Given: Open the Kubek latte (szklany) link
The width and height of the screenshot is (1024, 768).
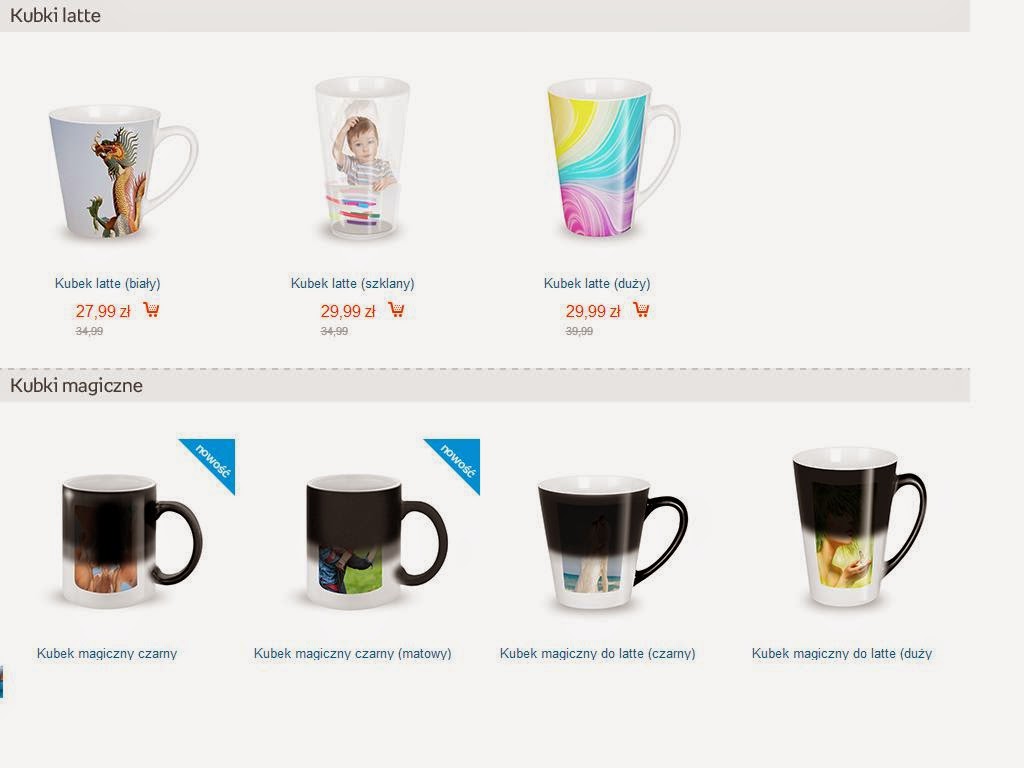Looking at the screenshot, I should coord(353,283).
